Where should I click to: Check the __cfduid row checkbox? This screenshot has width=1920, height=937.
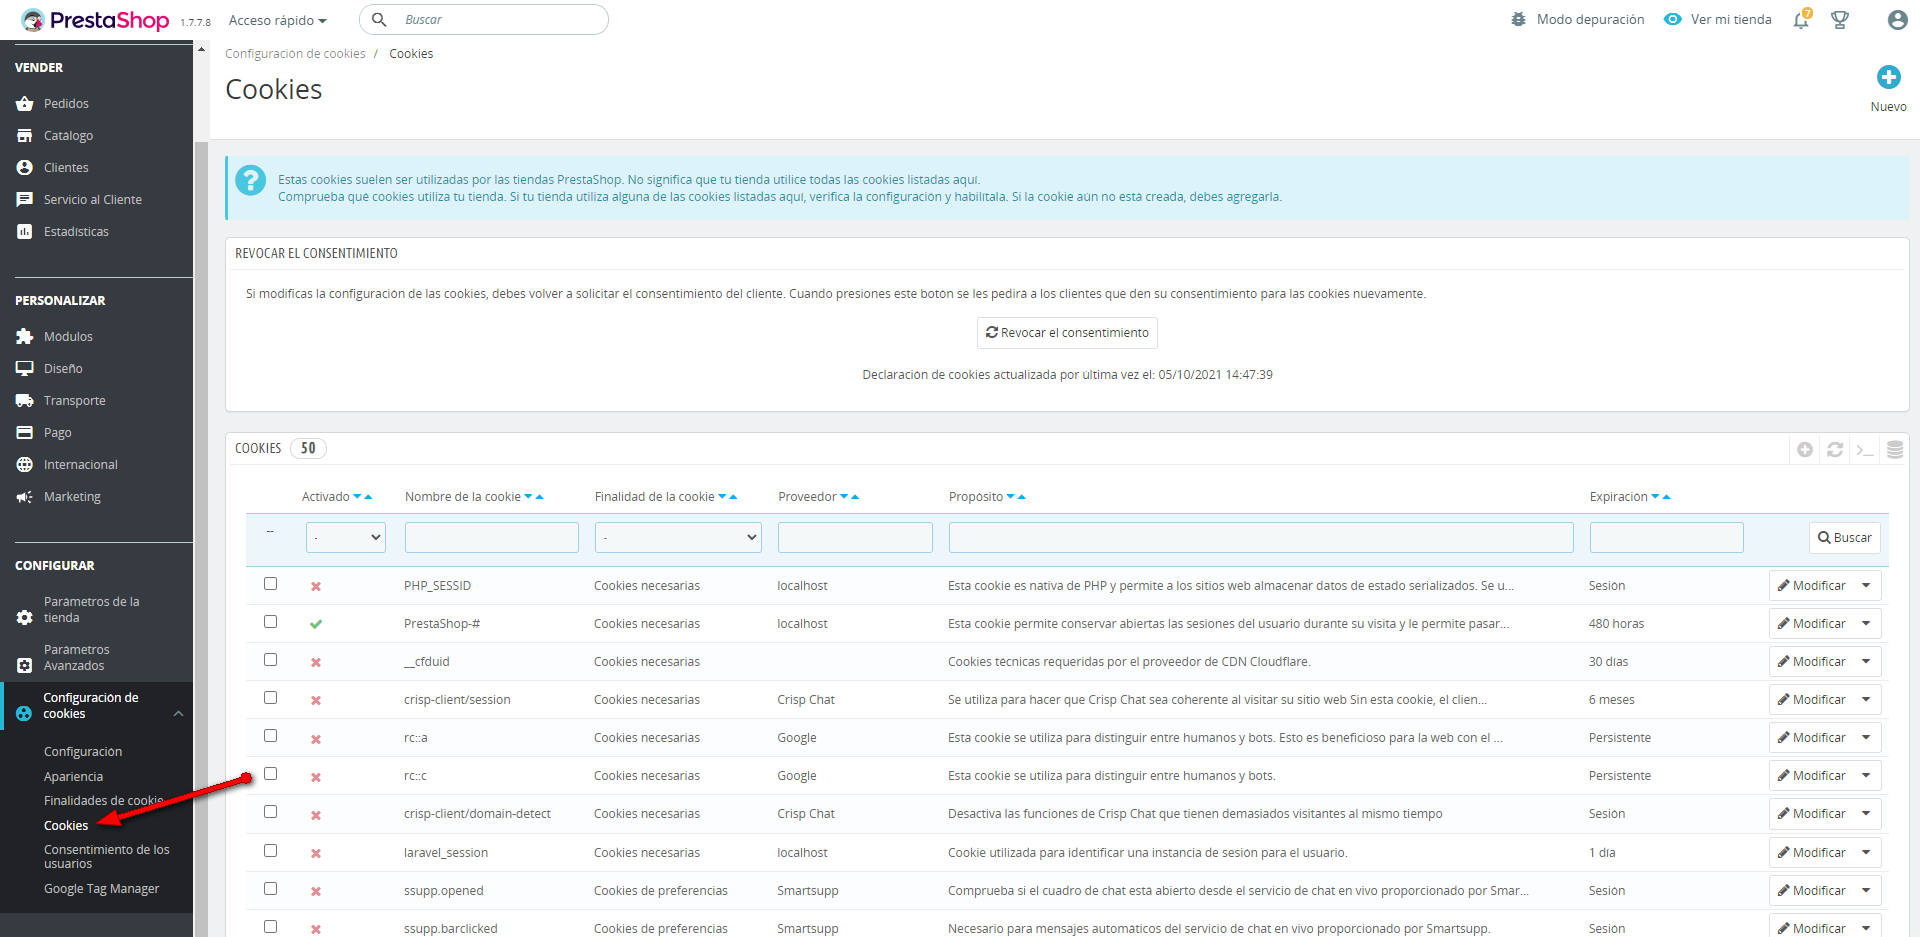coord(270,660)
